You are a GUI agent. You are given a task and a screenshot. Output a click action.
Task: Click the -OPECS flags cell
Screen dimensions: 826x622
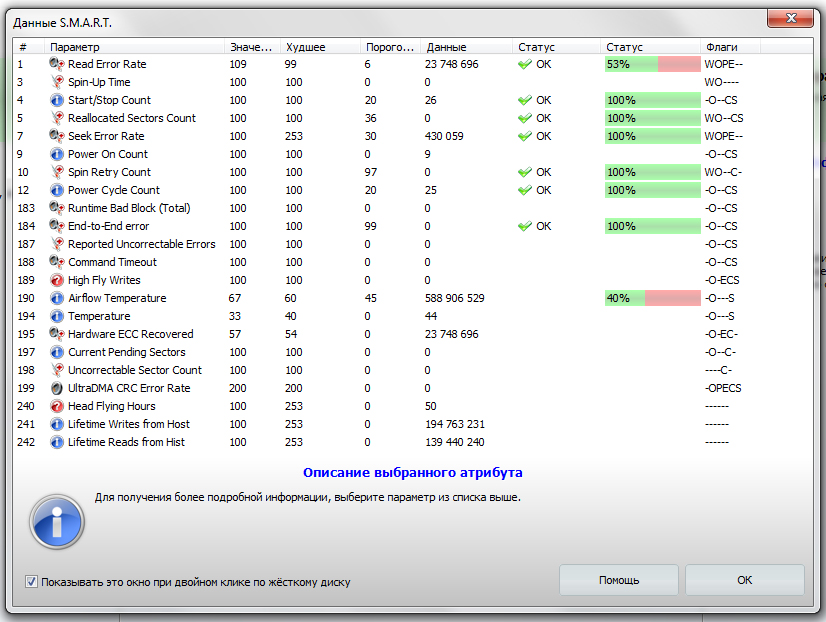(723, 388)
